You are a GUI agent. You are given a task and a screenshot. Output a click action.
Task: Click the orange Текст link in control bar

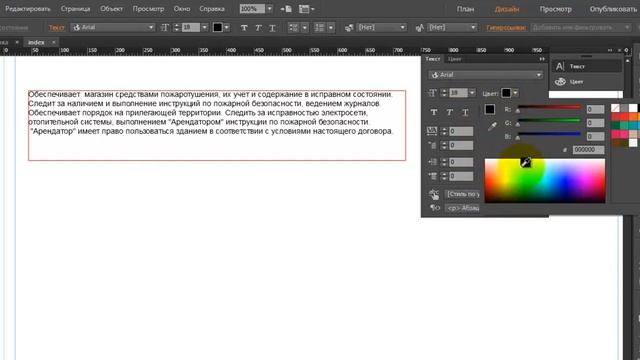56,28
